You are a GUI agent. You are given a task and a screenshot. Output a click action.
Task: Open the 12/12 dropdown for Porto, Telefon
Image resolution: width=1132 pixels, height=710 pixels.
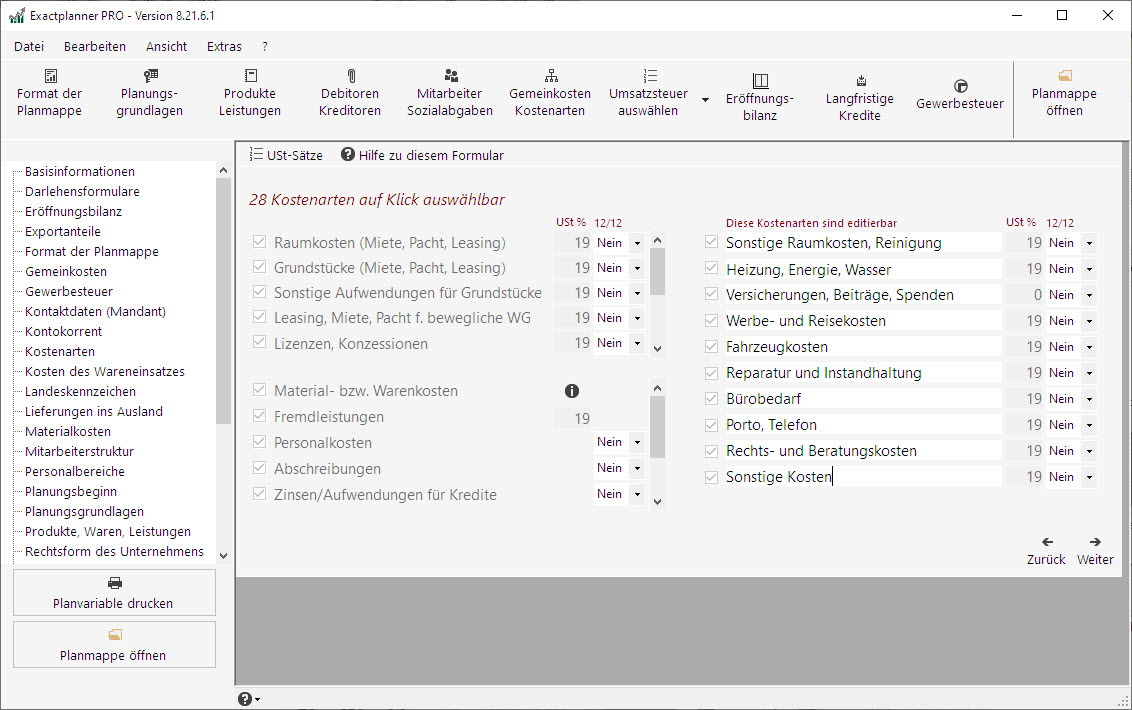(x=1088, y=425)
